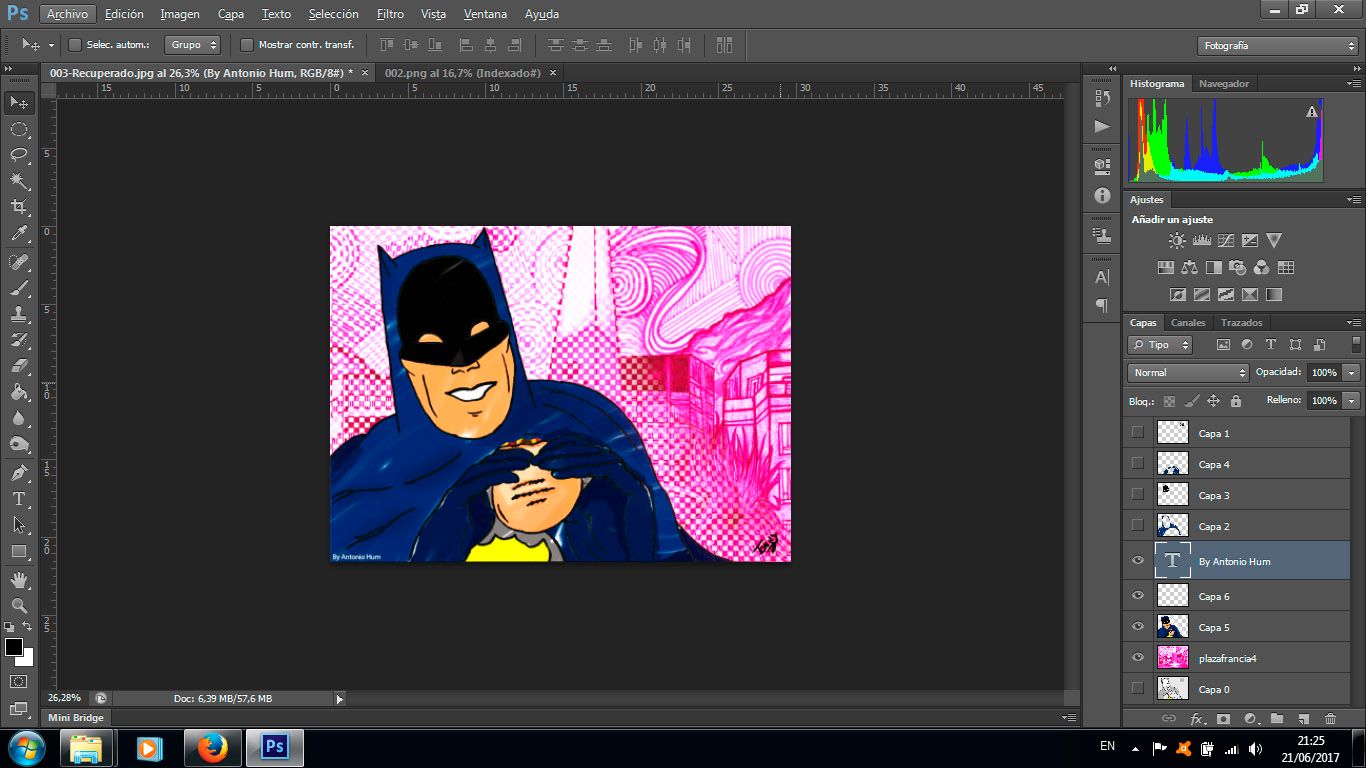
Task: Open the Filtro menu
Action: 390,14
